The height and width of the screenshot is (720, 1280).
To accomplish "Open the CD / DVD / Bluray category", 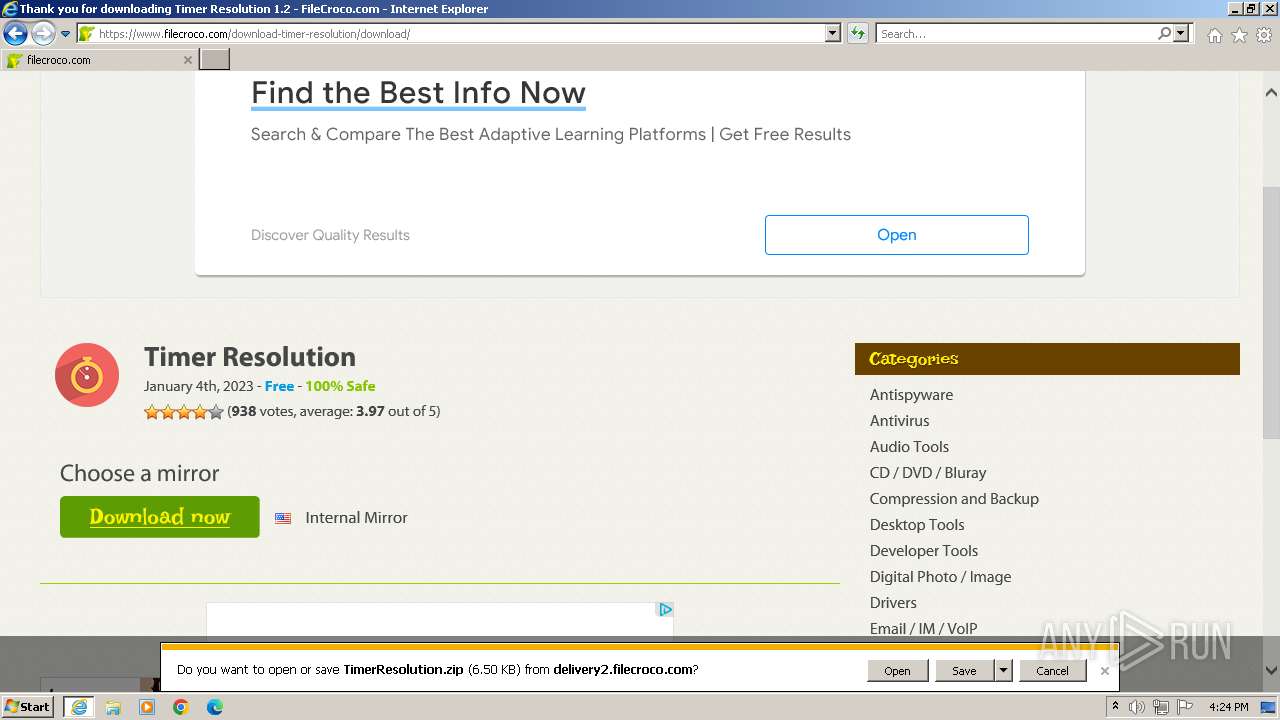I will tap(928, 473).
